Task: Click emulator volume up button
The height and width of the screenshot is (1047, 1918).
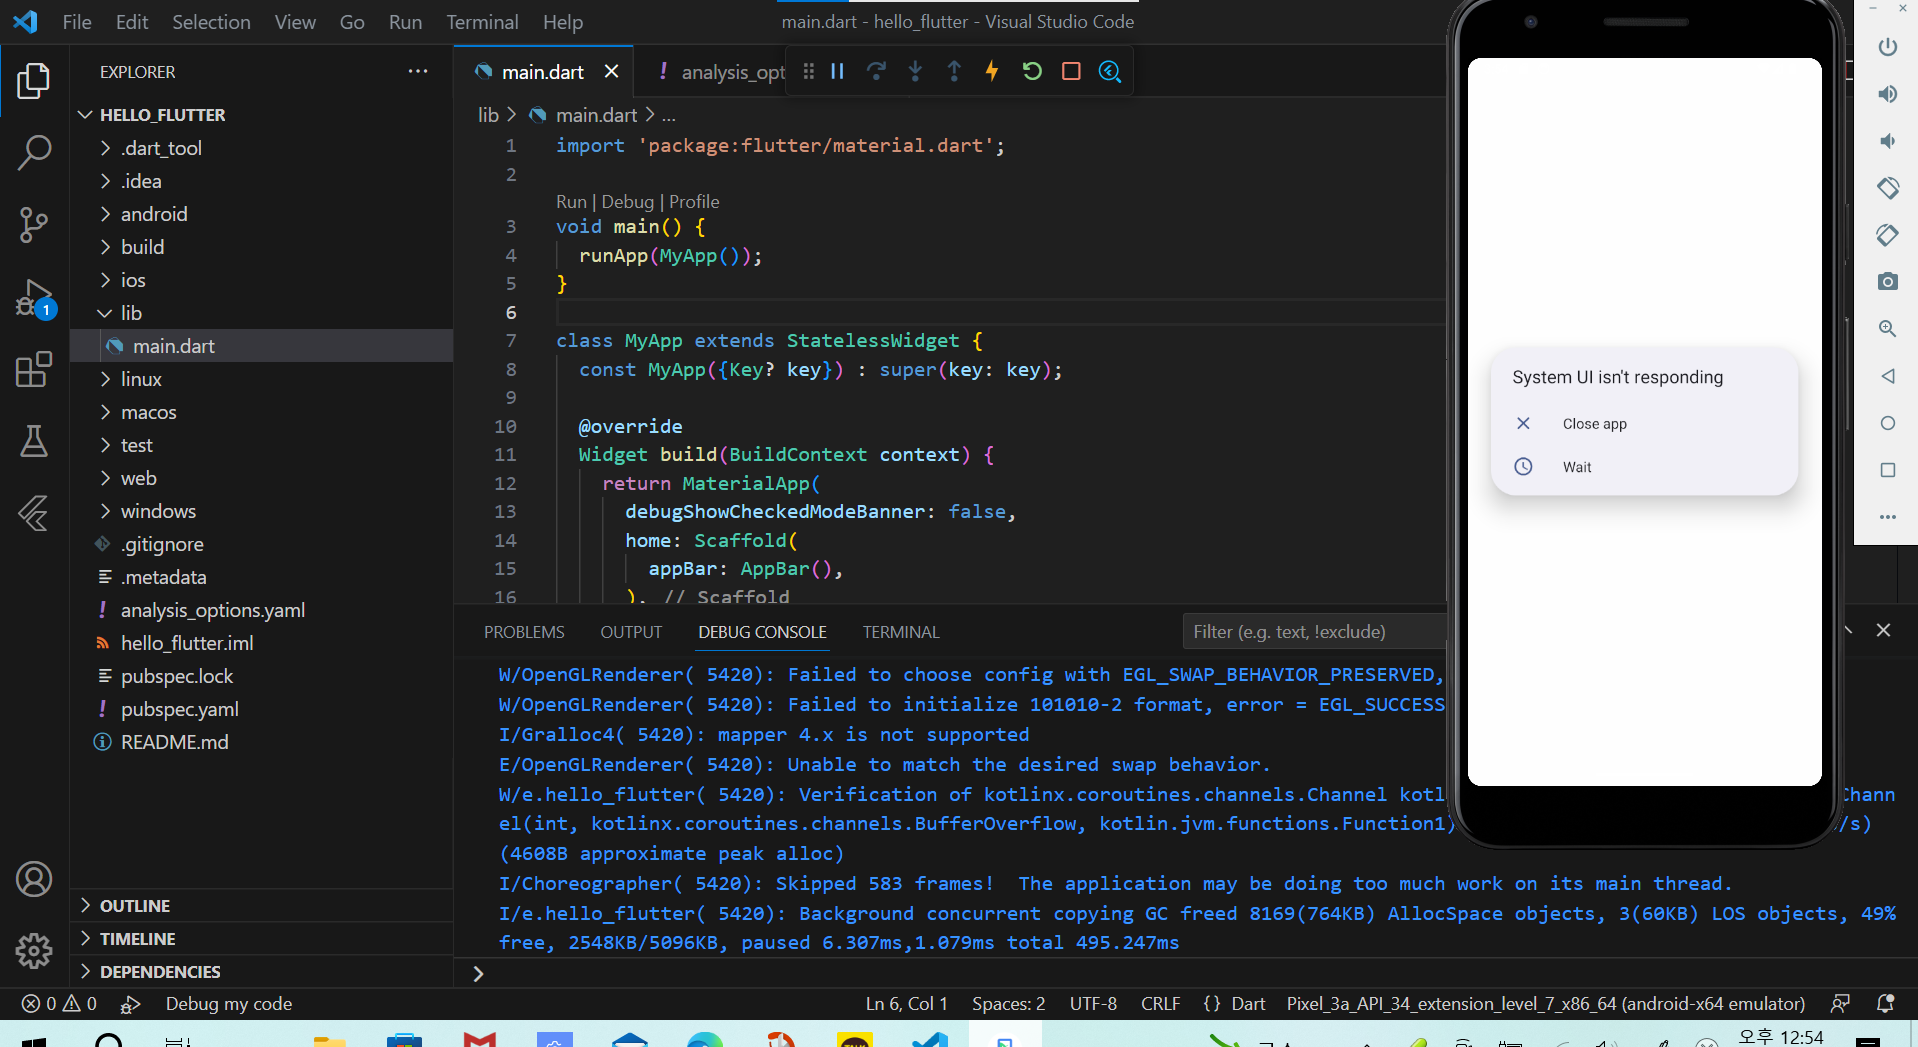Action: click(x=1887, y=94)
